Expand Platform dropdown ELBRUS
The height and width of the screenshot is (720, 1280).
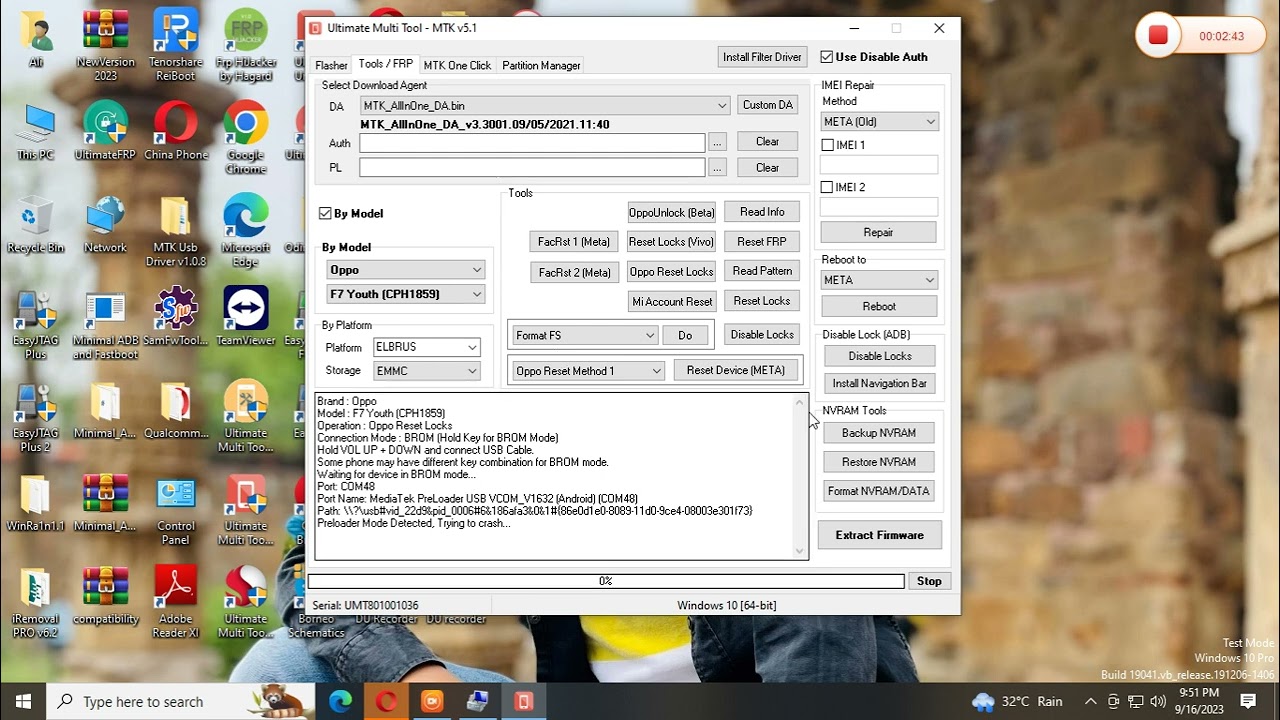(427, 347)
